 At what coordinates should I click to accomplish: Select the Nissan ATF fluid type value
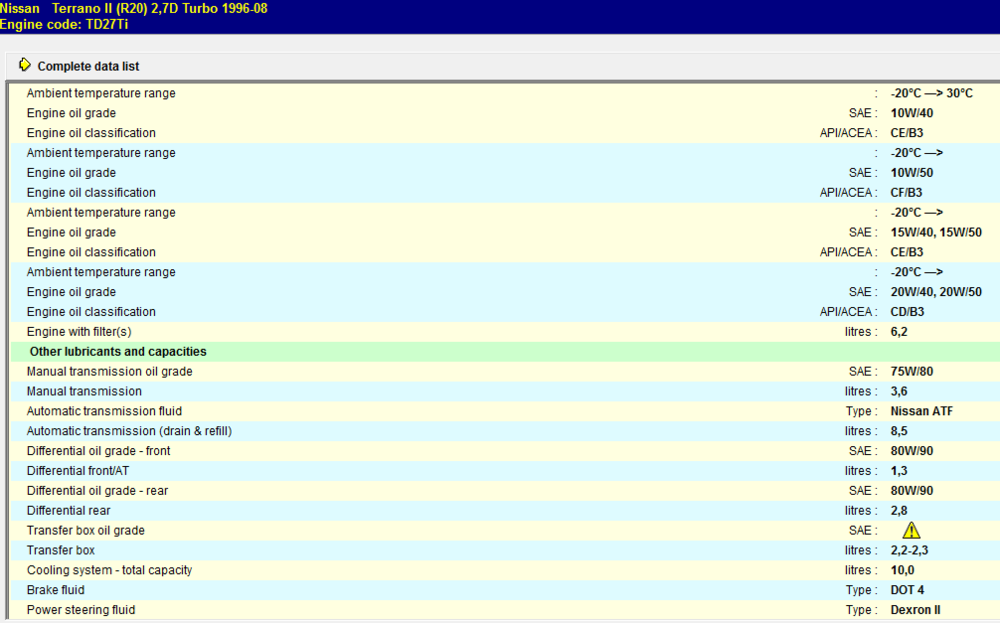click(921, 411)
